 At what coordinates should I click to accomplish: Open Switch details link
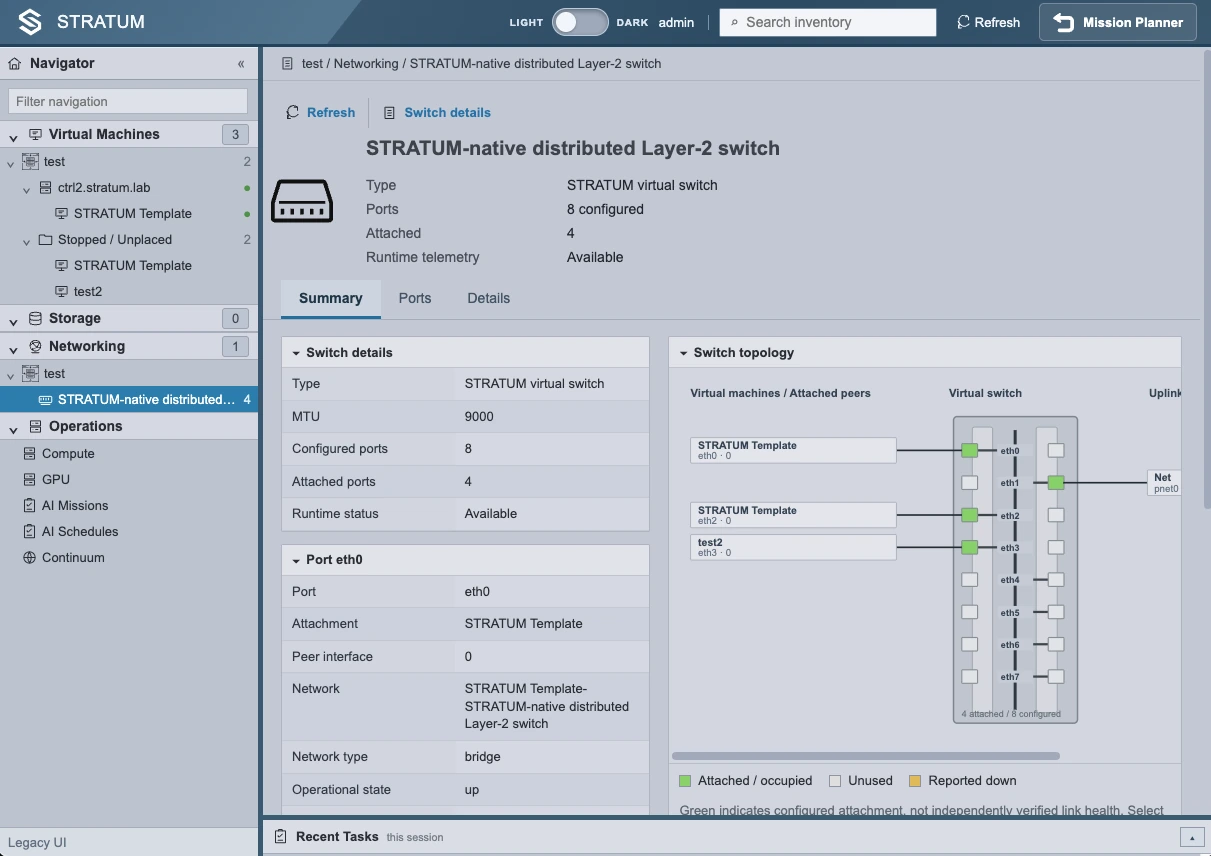click(x=438, y=112)
